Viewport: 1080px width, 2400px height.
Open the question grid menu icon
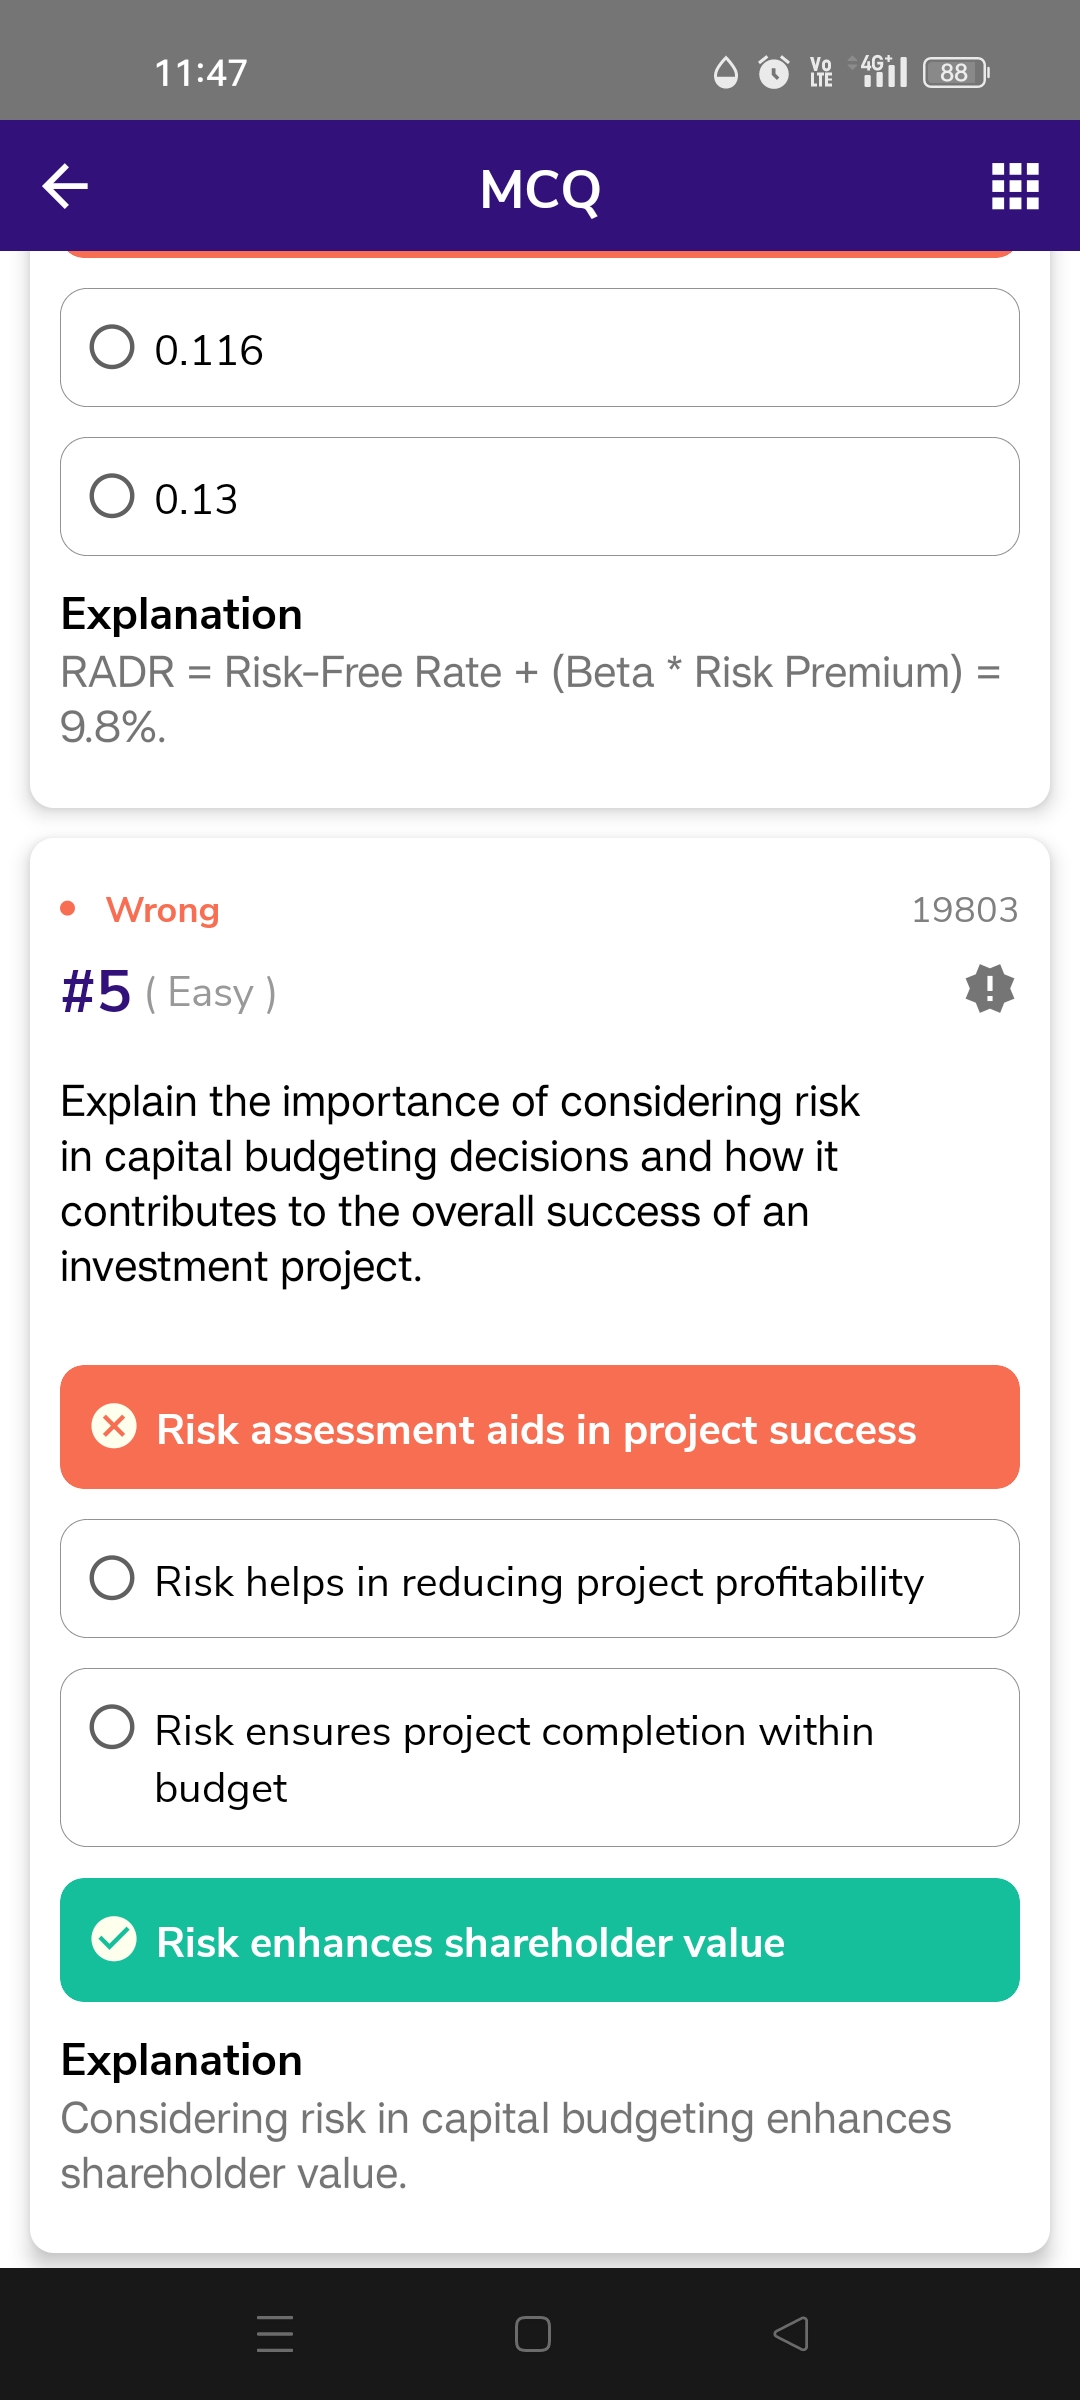(1015, 186)
